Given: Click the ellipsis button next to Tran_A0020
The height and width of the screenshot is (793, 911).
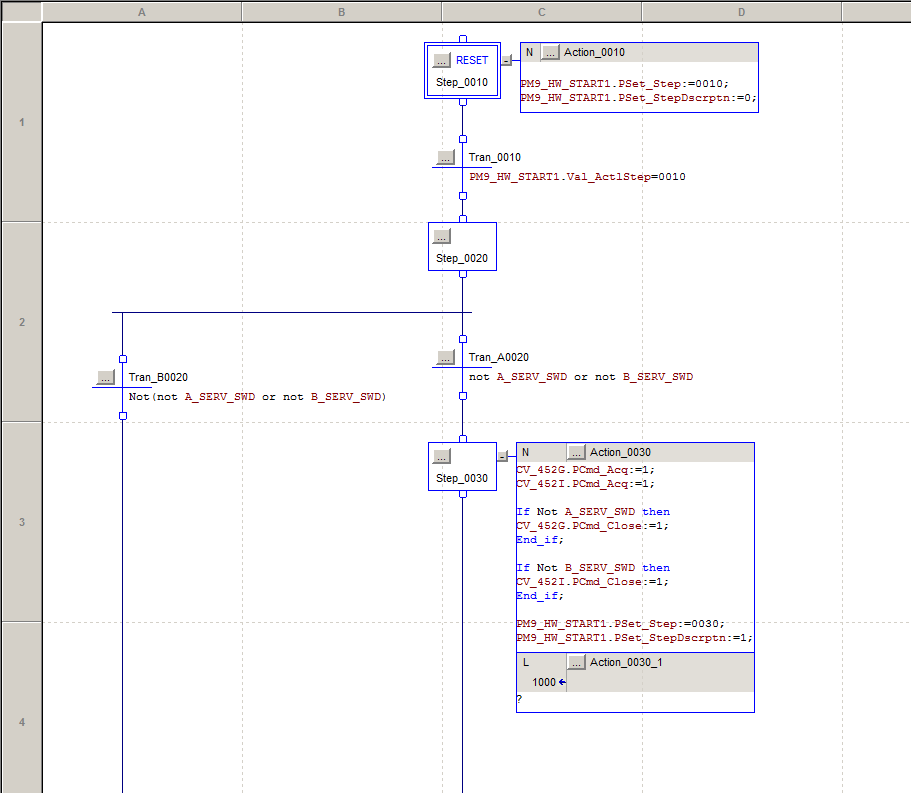Looking at the screenshot, I should click(446, 357).
